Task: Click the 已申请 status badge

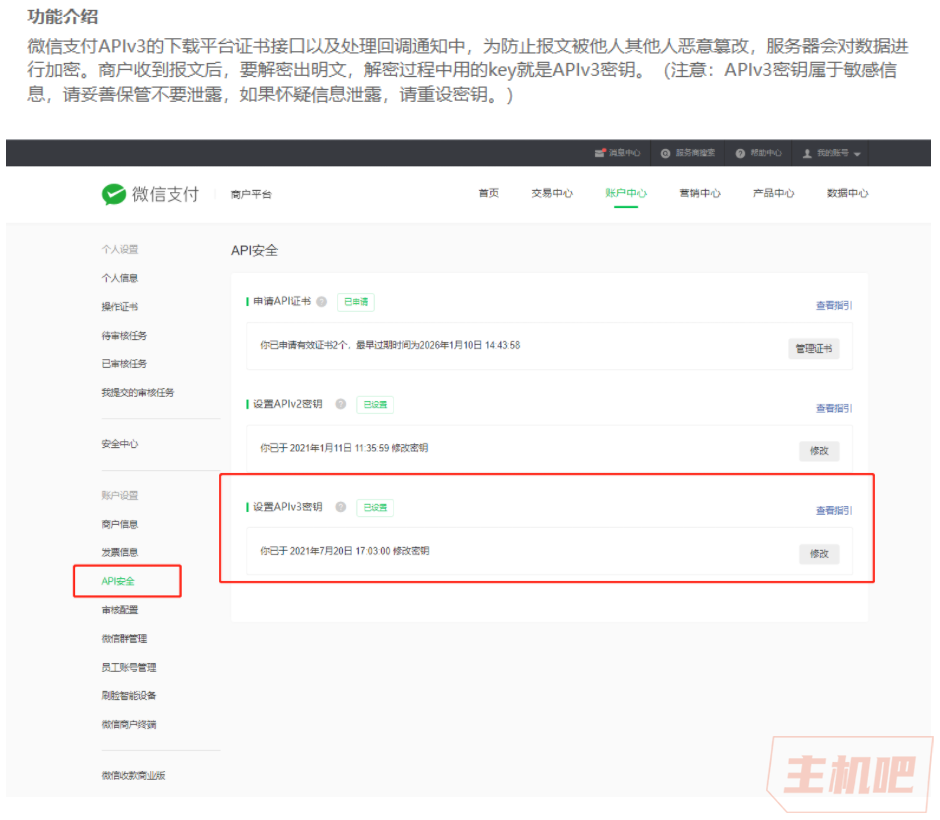Action: [356, 302]
